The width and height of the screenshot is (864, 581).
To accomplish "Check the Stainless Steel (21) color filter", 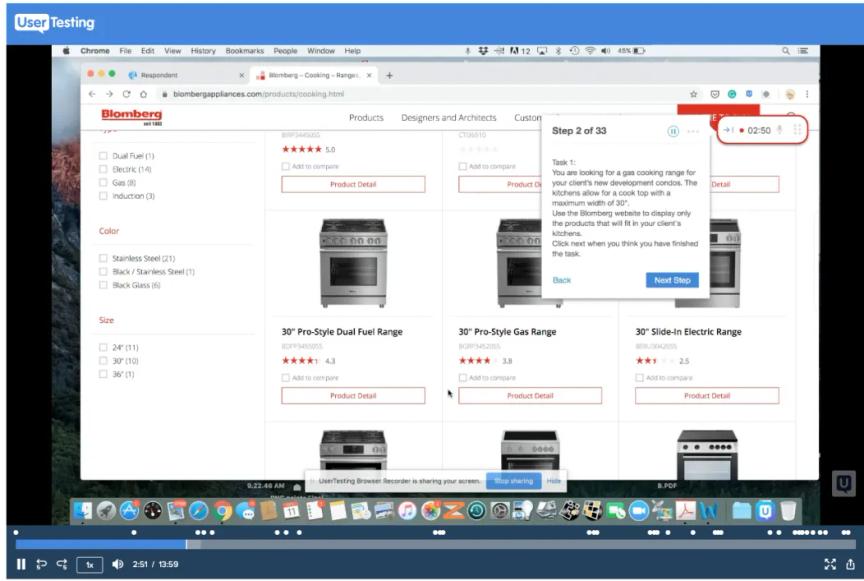I will click(x=103, y=258).
